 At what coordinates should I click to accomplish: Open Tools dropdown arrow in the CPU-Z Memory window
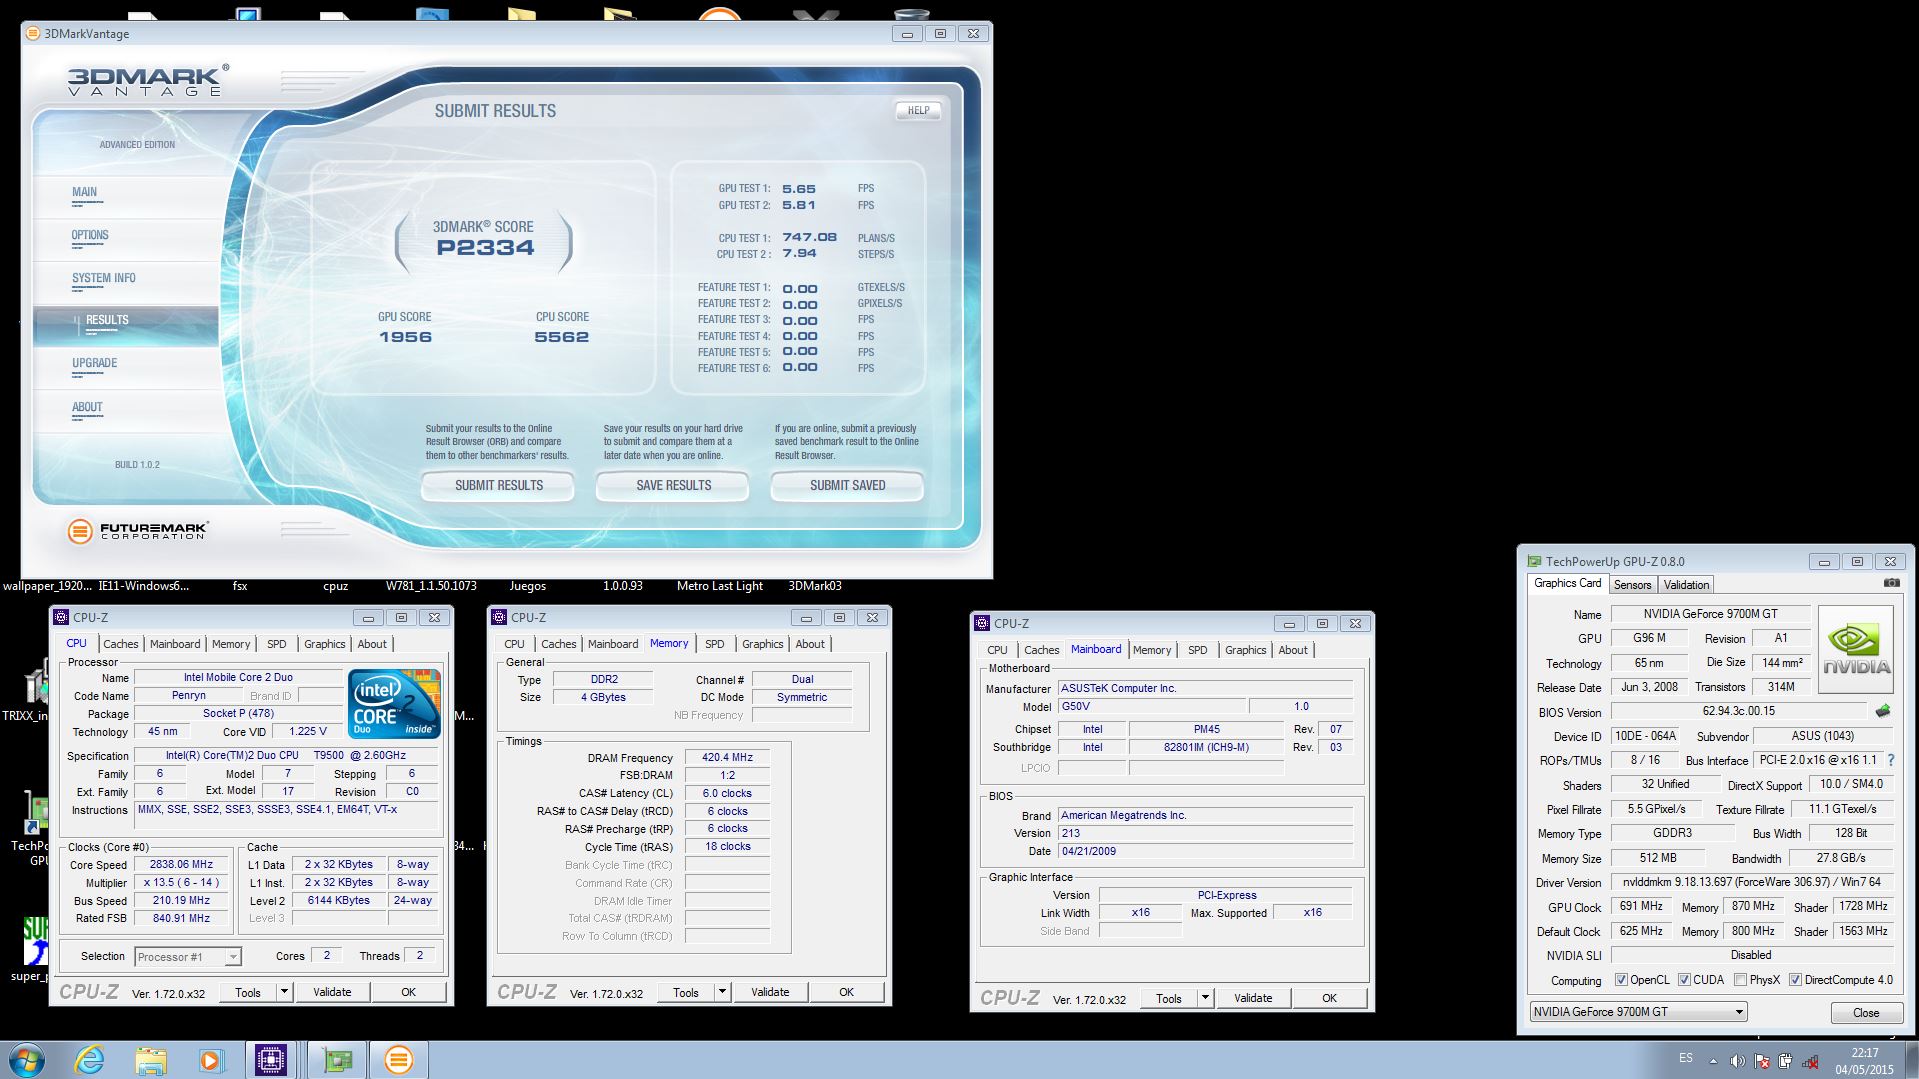coord(722,992)
